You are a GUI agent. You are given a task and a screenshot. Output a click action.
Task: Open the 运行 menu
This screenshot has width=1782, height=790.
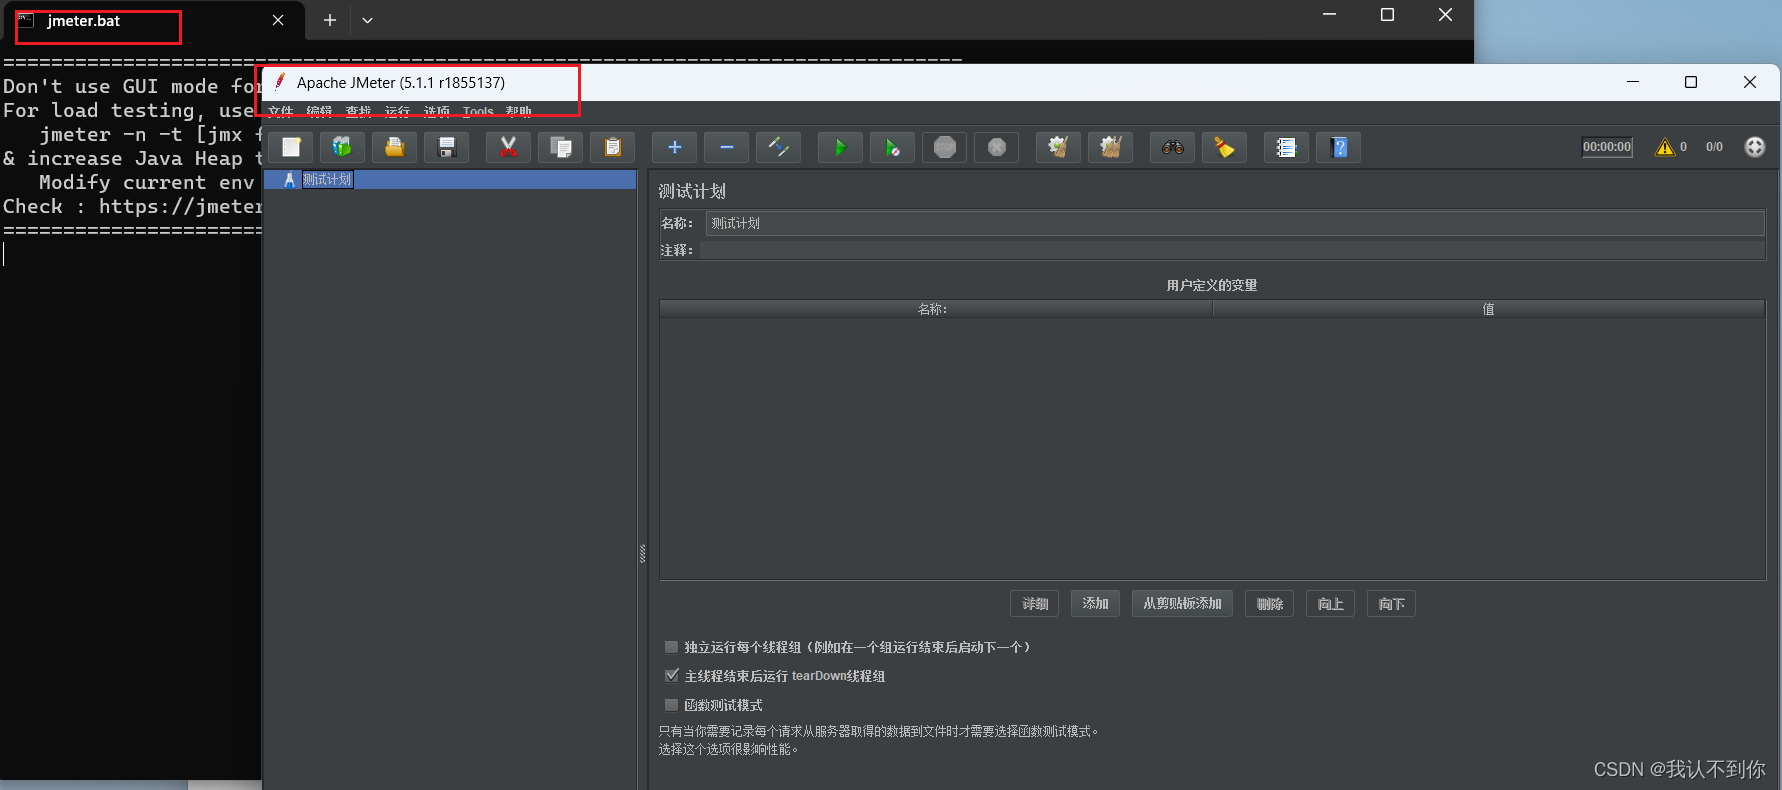click(x=397, y=110)
